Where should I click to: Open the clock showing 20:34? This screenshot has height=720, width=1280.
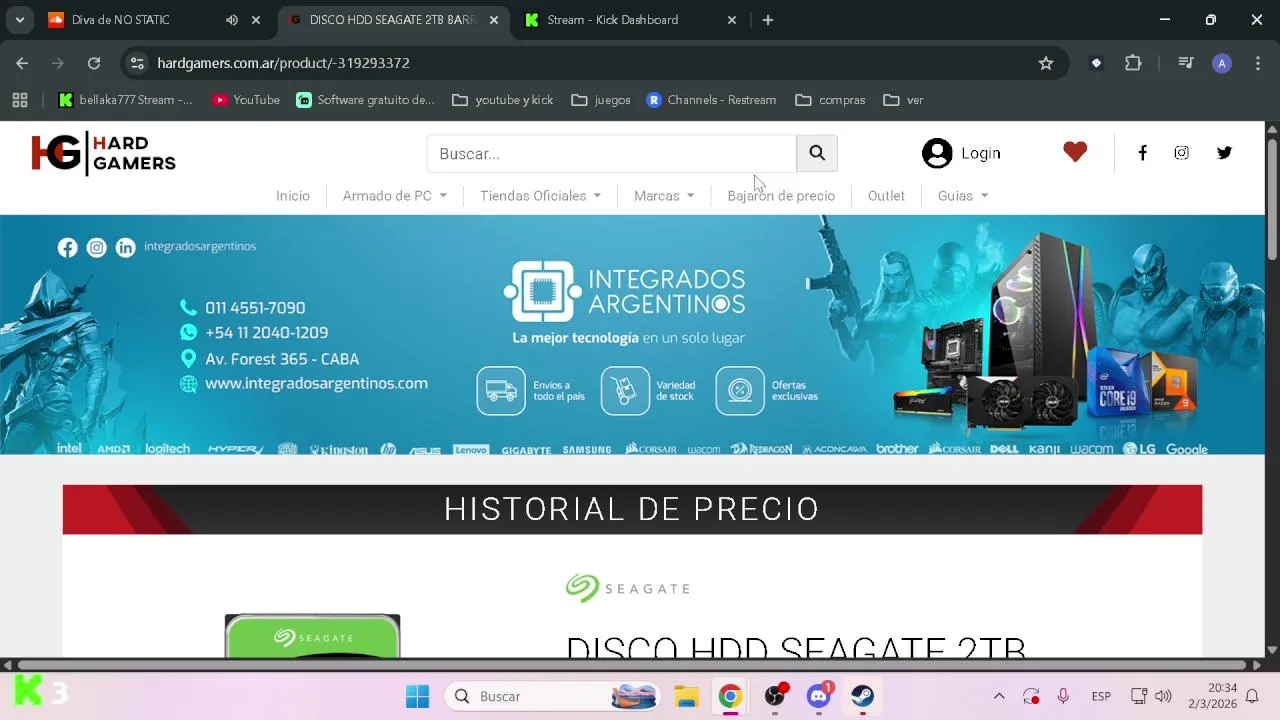[1212, 696]
